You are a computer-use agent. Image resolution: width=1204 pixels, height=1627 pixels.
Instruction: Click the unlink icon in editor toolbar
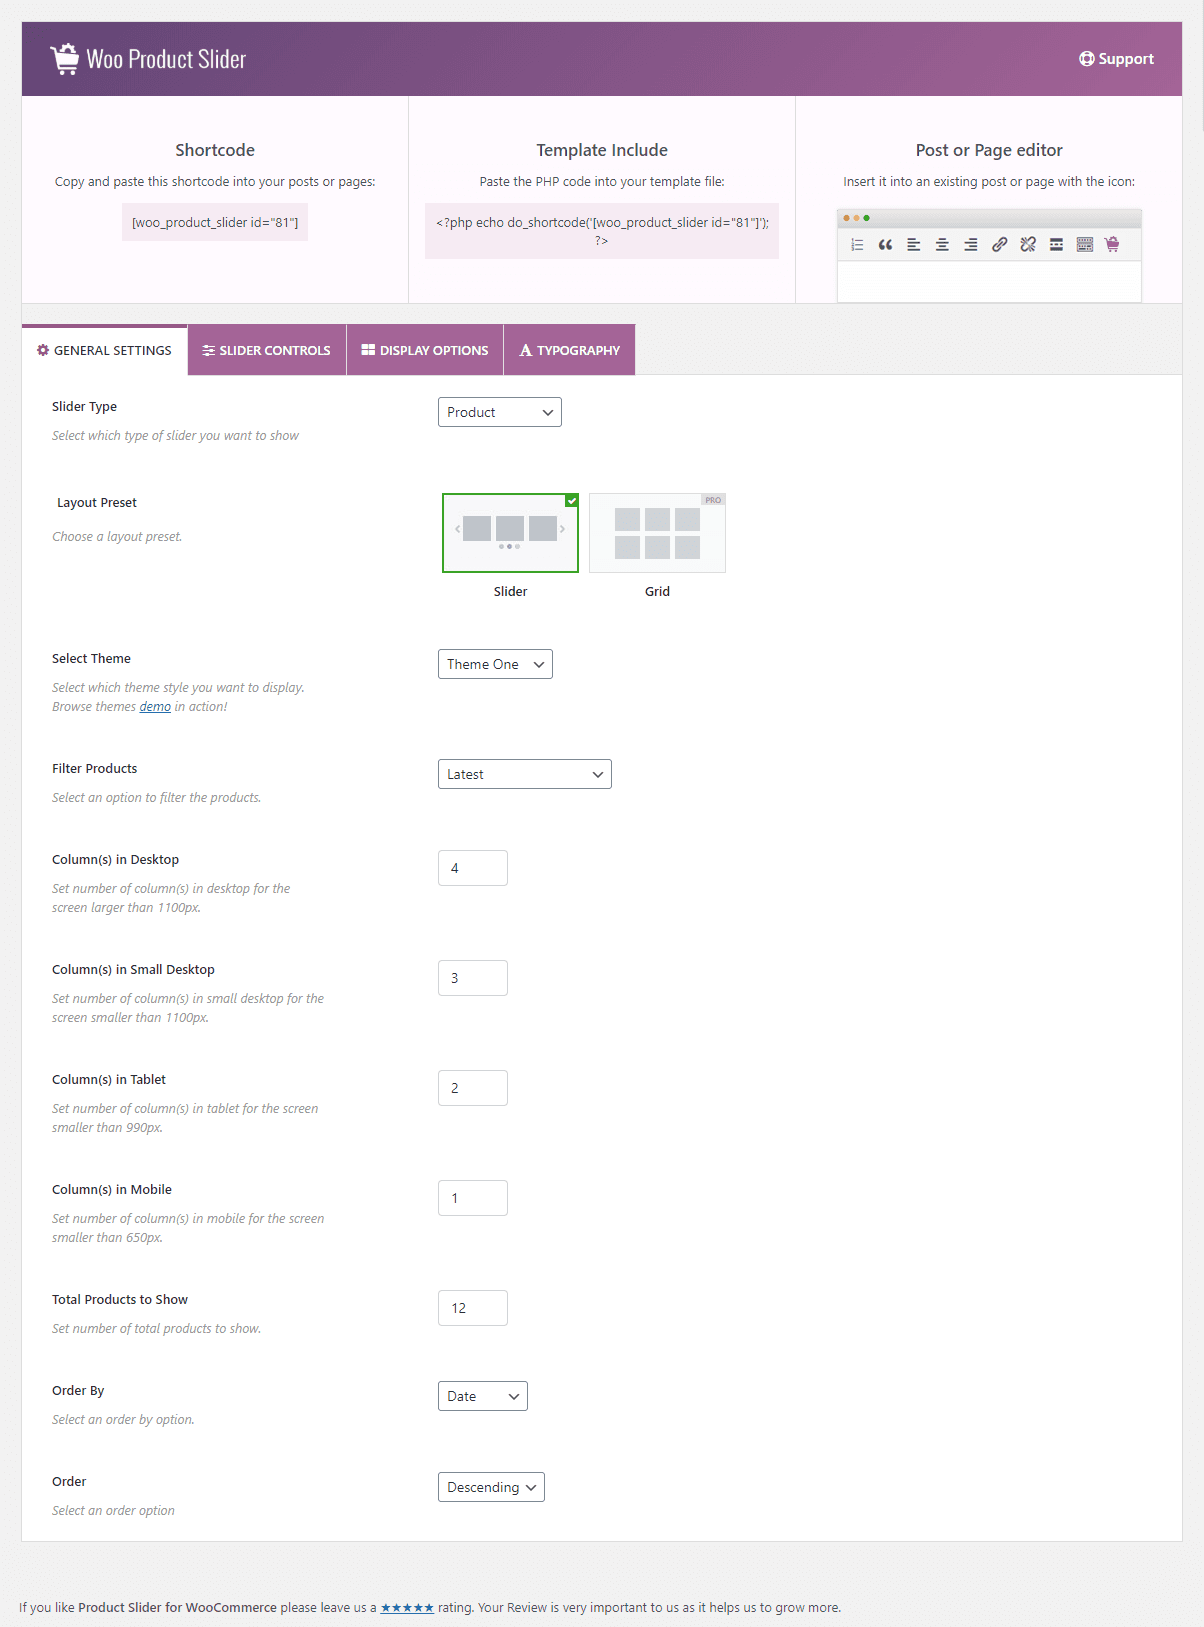1028,245
